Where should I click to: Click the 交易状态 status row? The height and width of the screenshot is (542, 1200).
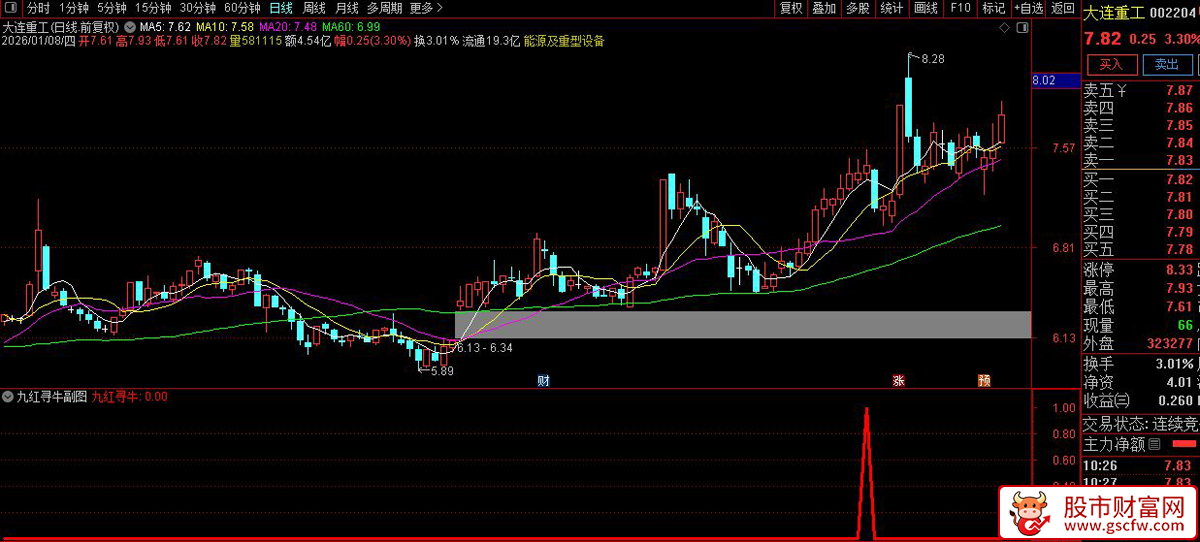(x=1140, y=423)
